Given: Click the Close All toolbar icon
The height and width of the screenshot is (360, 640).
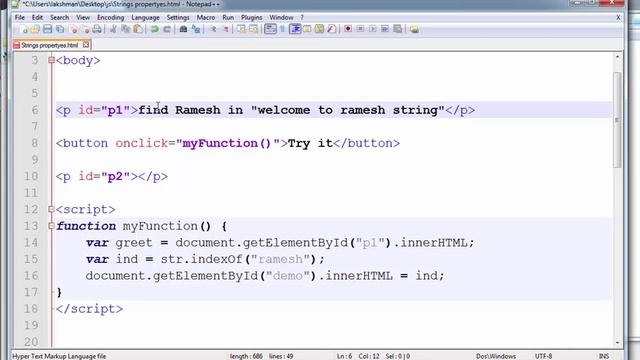Looking at the screenshot, I should 85,29.
